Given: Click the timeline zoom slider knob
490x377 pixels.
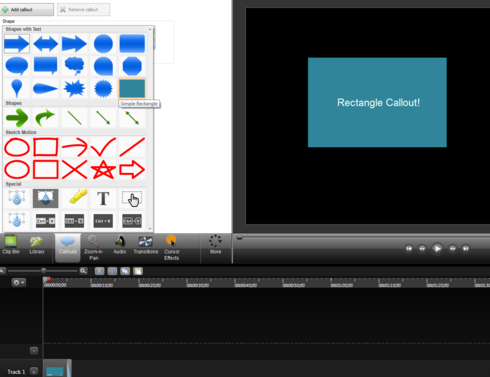Looking at the screenshot, I should click(x=44, y=271).
